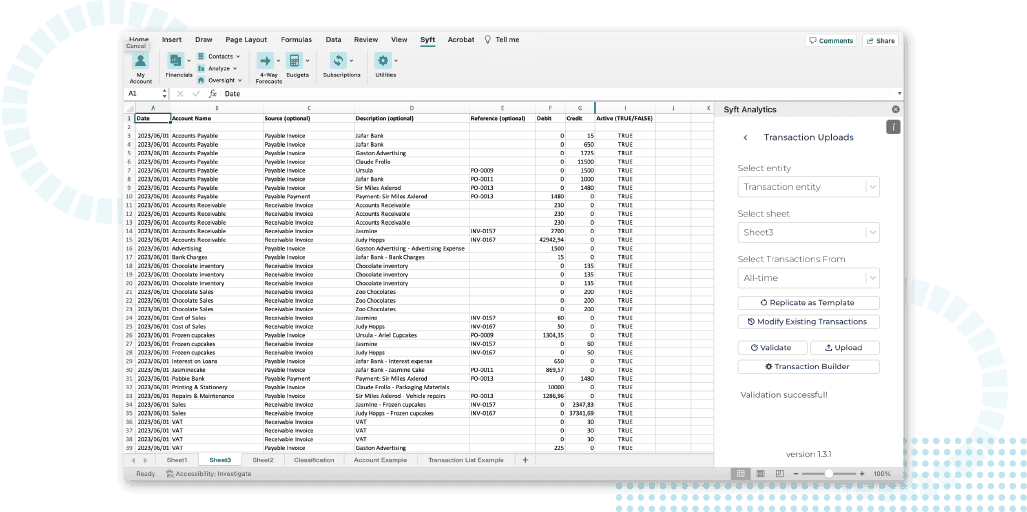Open Select Transactions From dropdown
Viewport: 1027px width, 512px height.
(808, 278)
